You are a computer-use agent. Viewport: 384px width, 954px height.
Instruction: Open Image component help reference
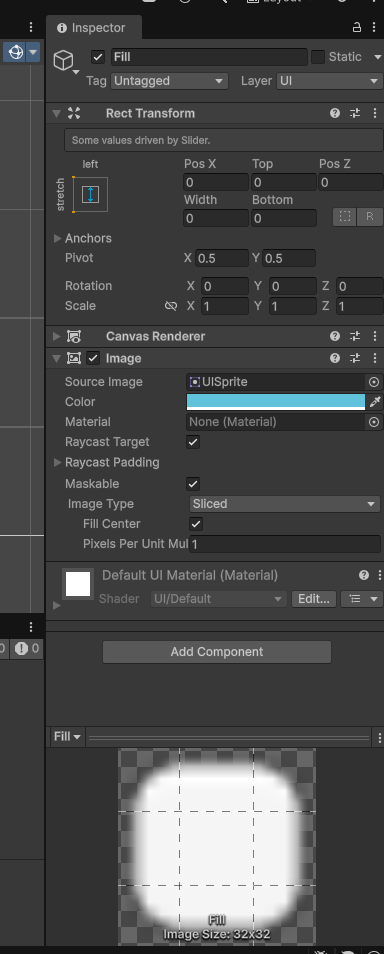tap(335, 358)
